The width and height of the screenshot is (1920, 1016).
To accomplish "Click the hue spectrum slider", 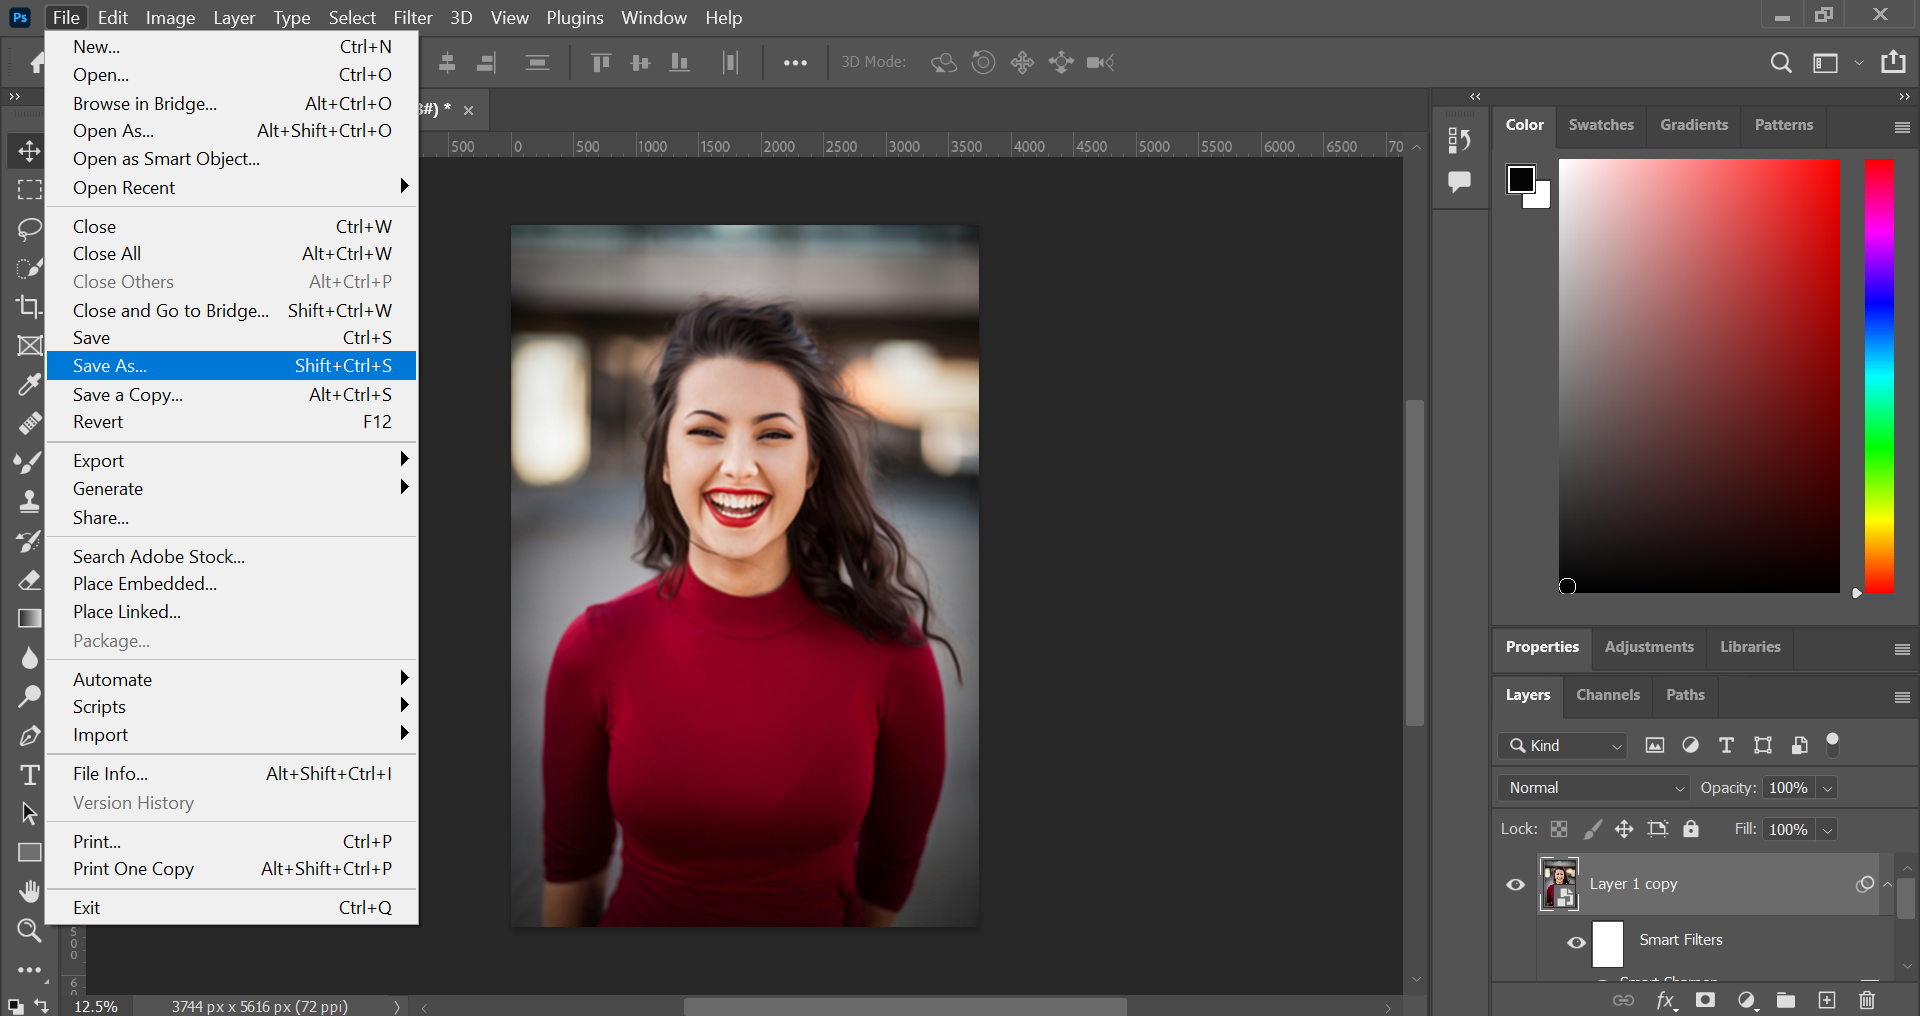I will (1879, 376).
